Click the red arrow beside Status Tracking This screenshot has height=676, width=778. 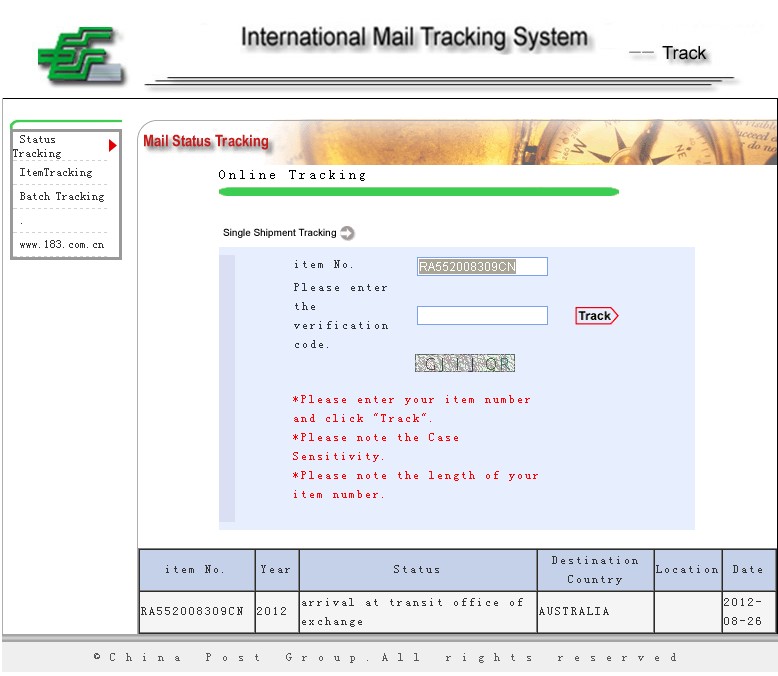pos(113,146)
